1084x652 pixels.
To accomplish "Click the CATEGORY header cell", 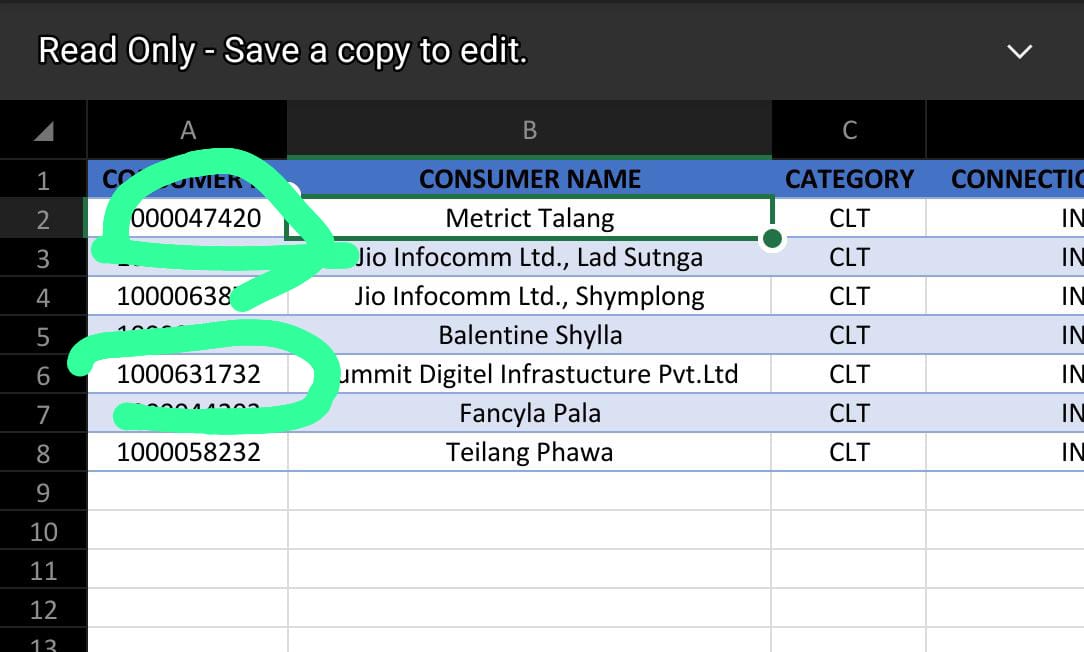I will [849, 179].
